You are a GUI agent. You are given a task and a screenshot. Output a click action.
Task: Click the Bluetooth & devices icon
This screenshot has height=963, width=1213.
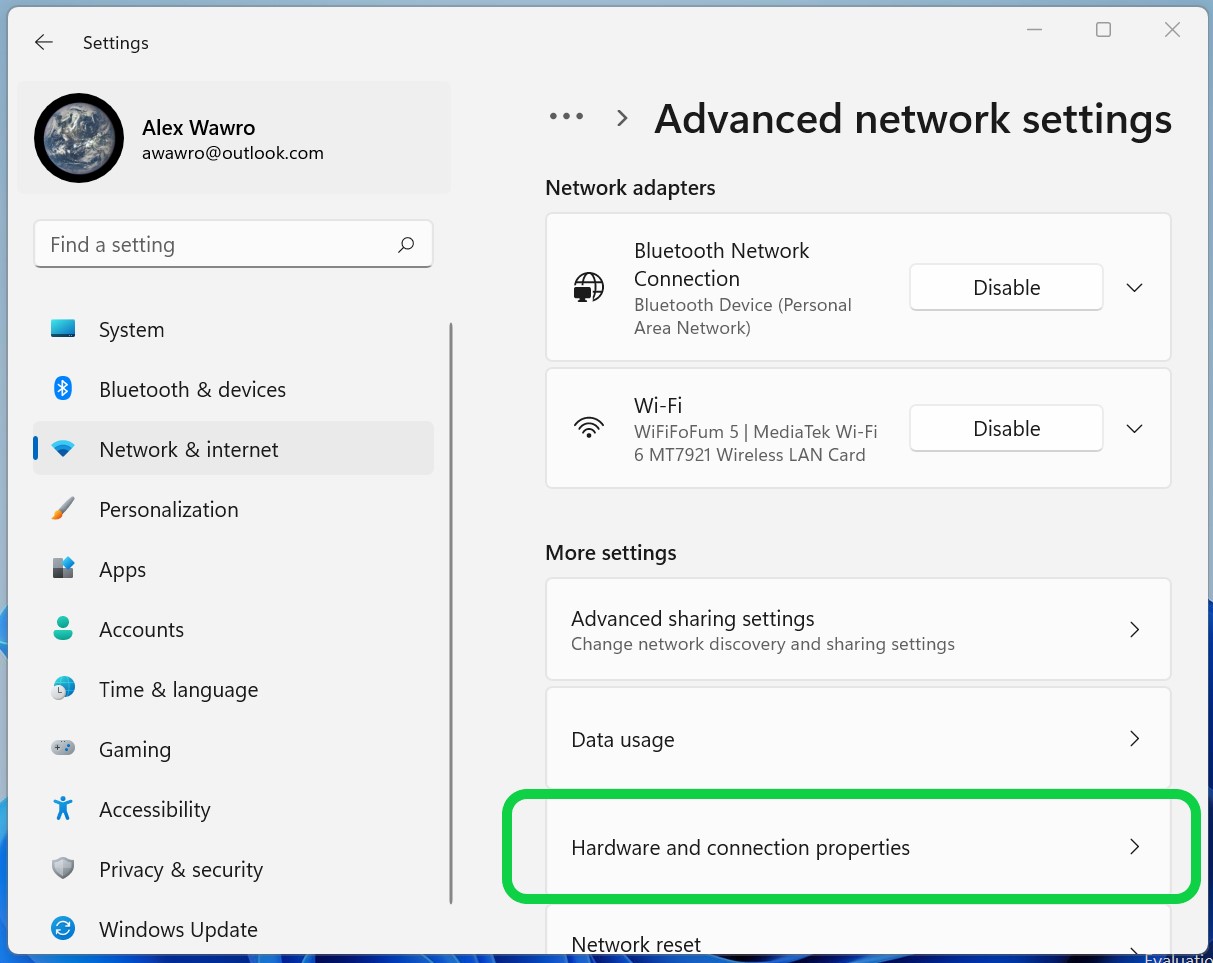coord(63,389)
